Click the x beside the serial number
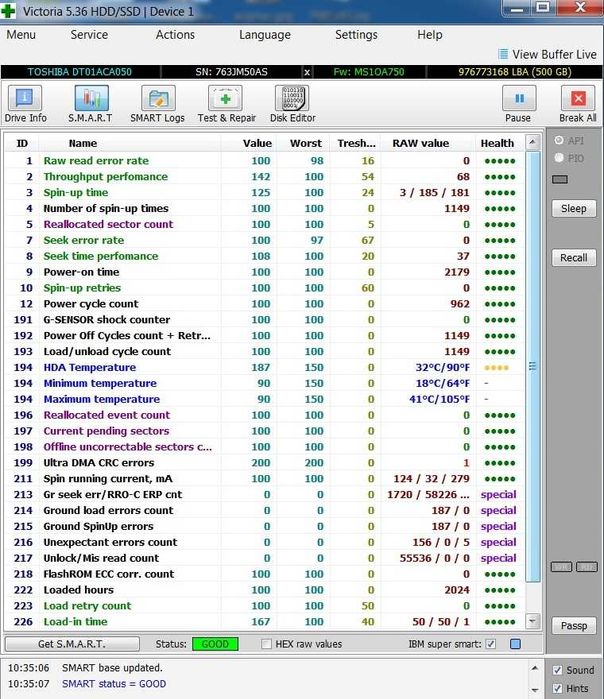Image resolution: width=604 pixels, height=699 pixels. pyautogui.click(x=307, y=72)
